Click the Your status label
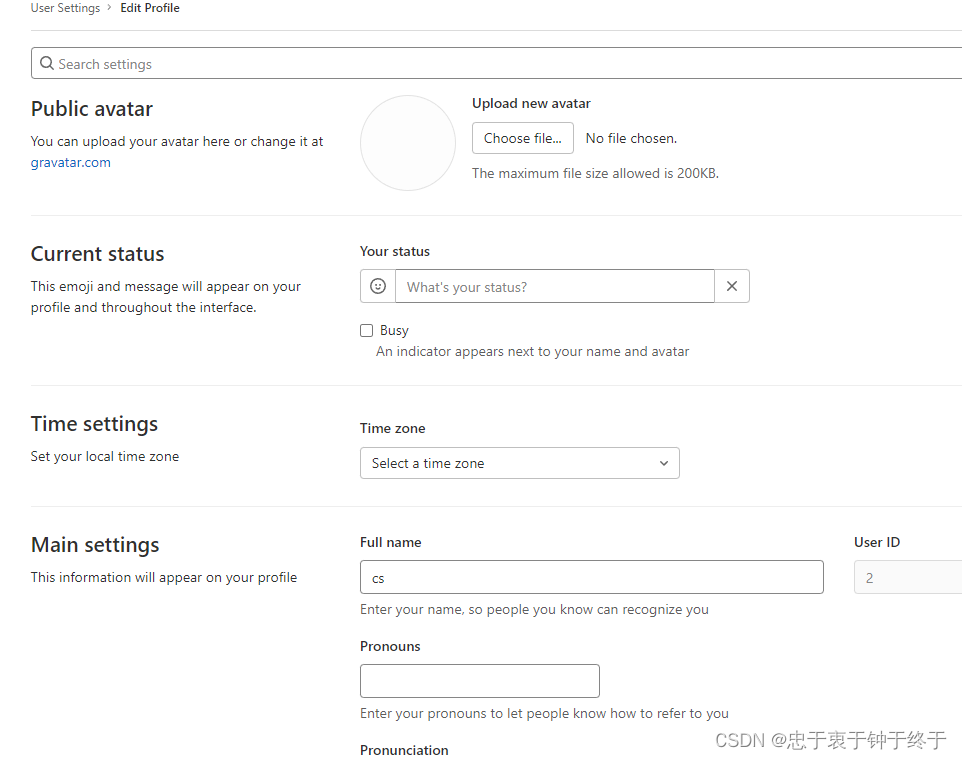Viewport: 962px width, 759px height. pos(395,252)
